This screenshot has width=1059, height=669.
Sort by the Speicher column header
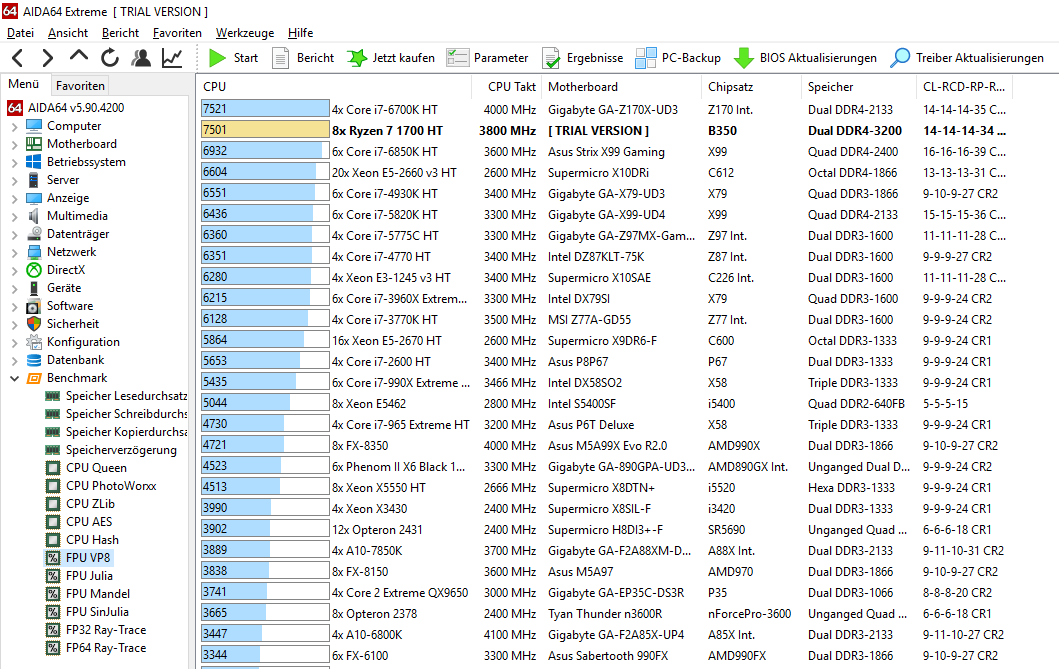(858, 87)
